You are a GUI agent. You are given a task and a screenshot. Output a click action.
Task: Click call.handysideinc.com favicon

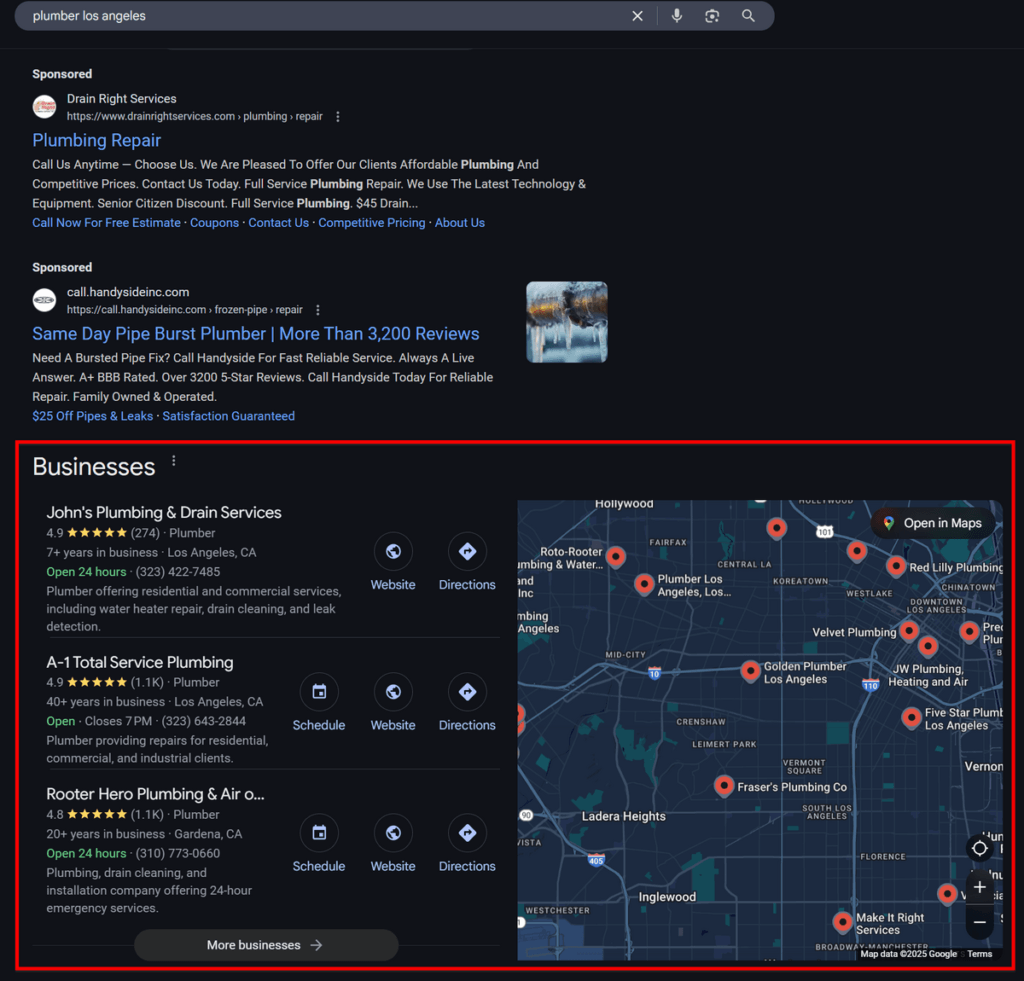pos(44,300)
